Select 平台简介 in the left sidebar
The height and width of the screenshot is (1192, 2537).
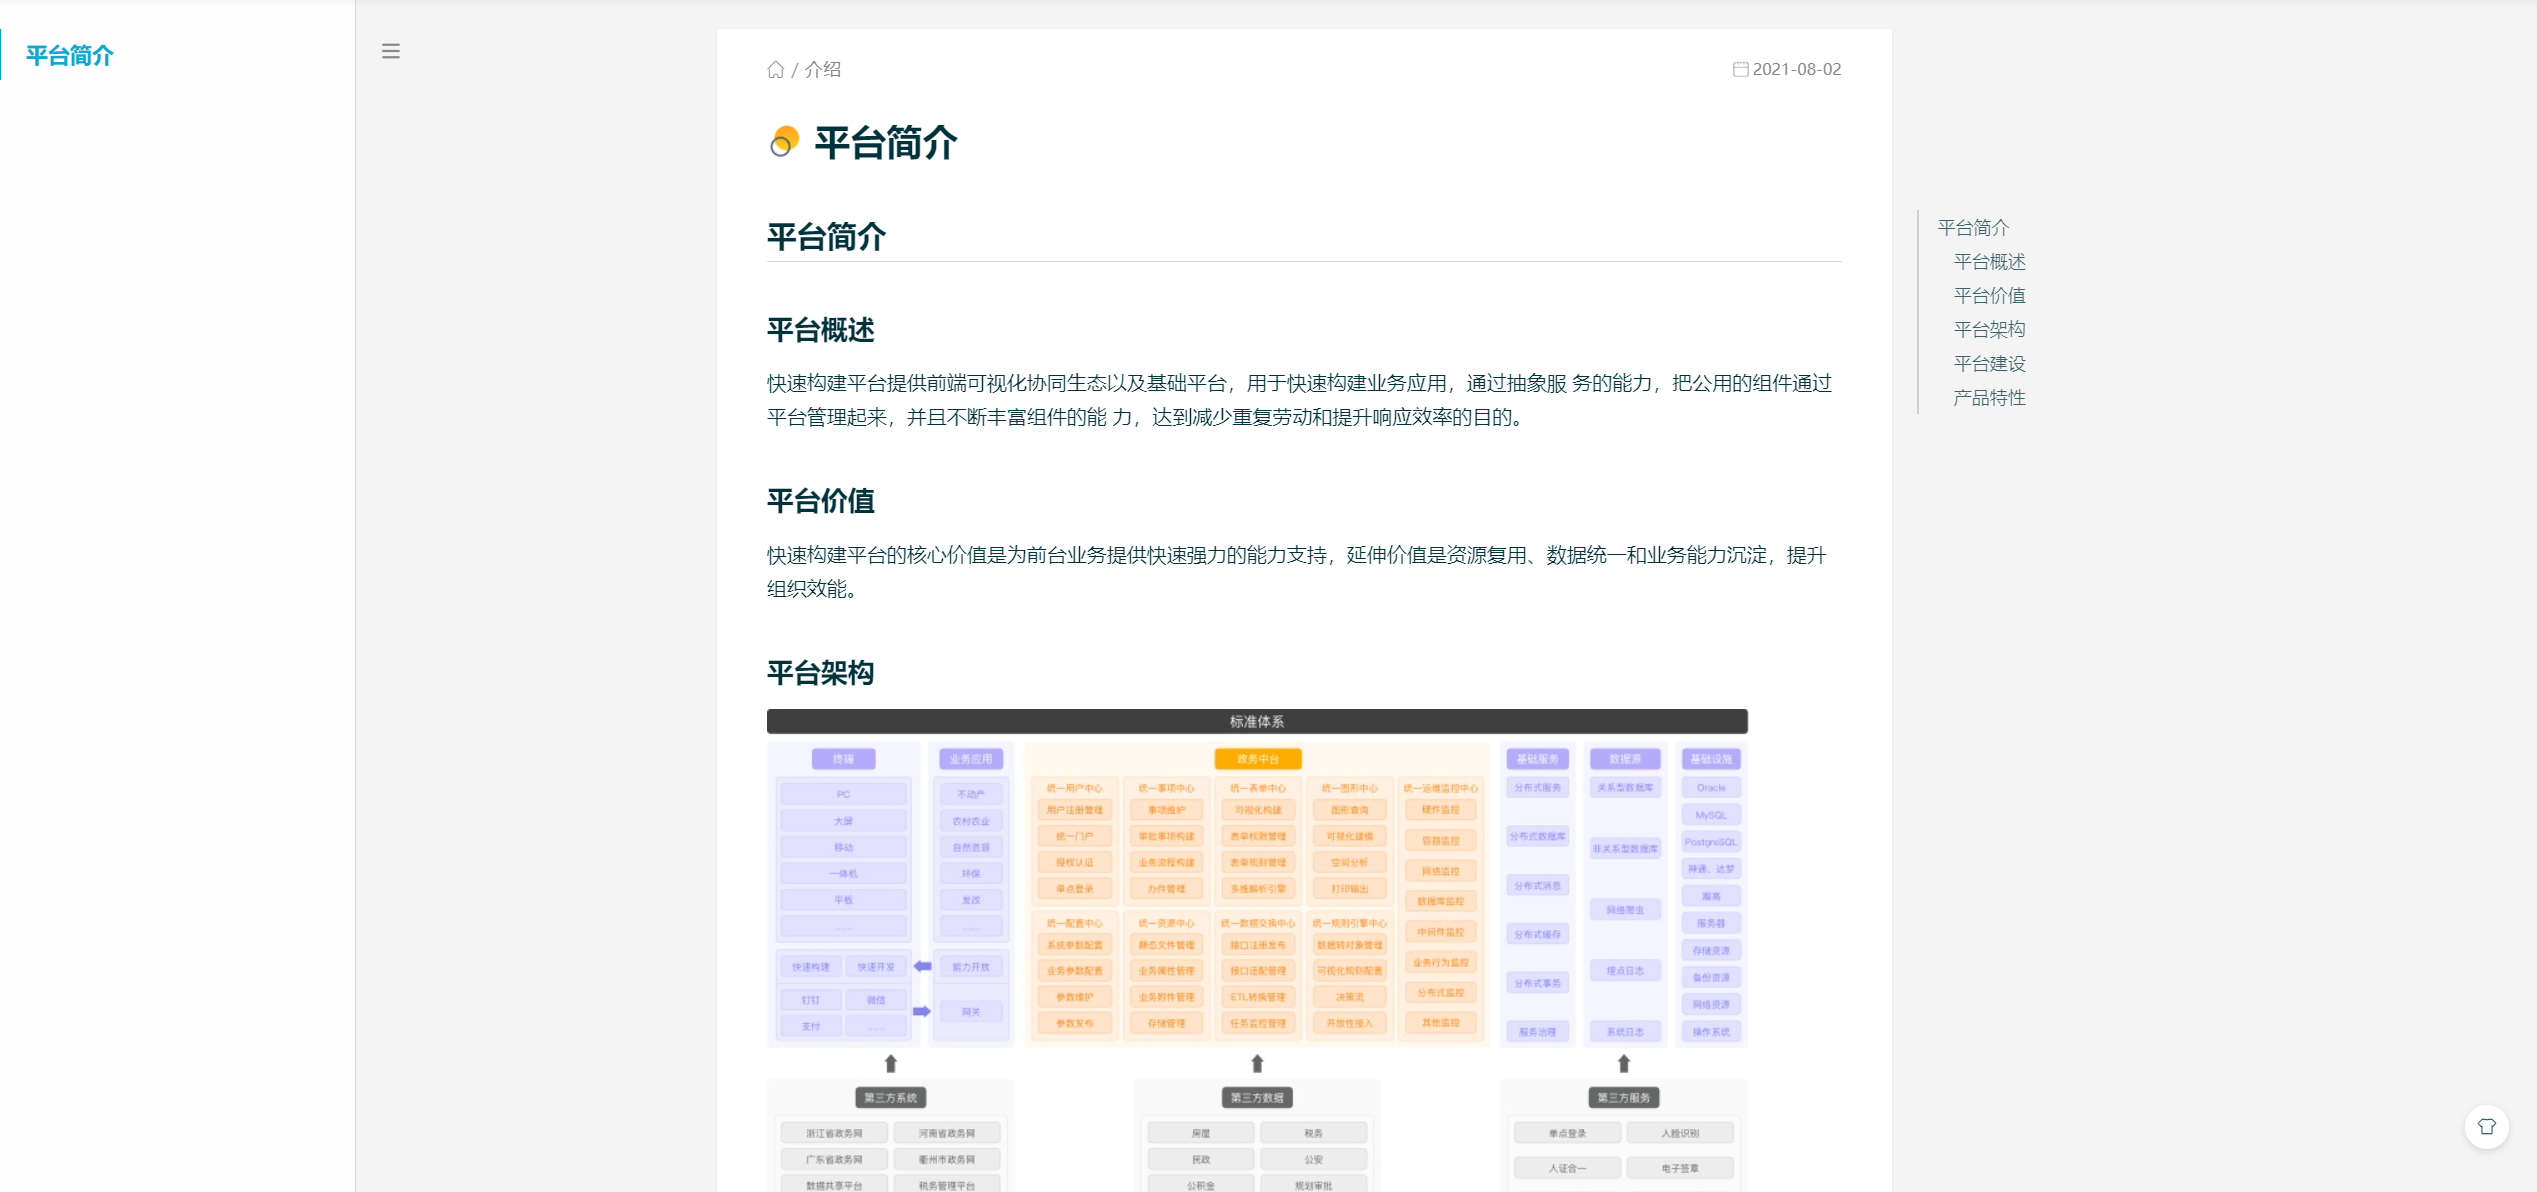point(70,55)
